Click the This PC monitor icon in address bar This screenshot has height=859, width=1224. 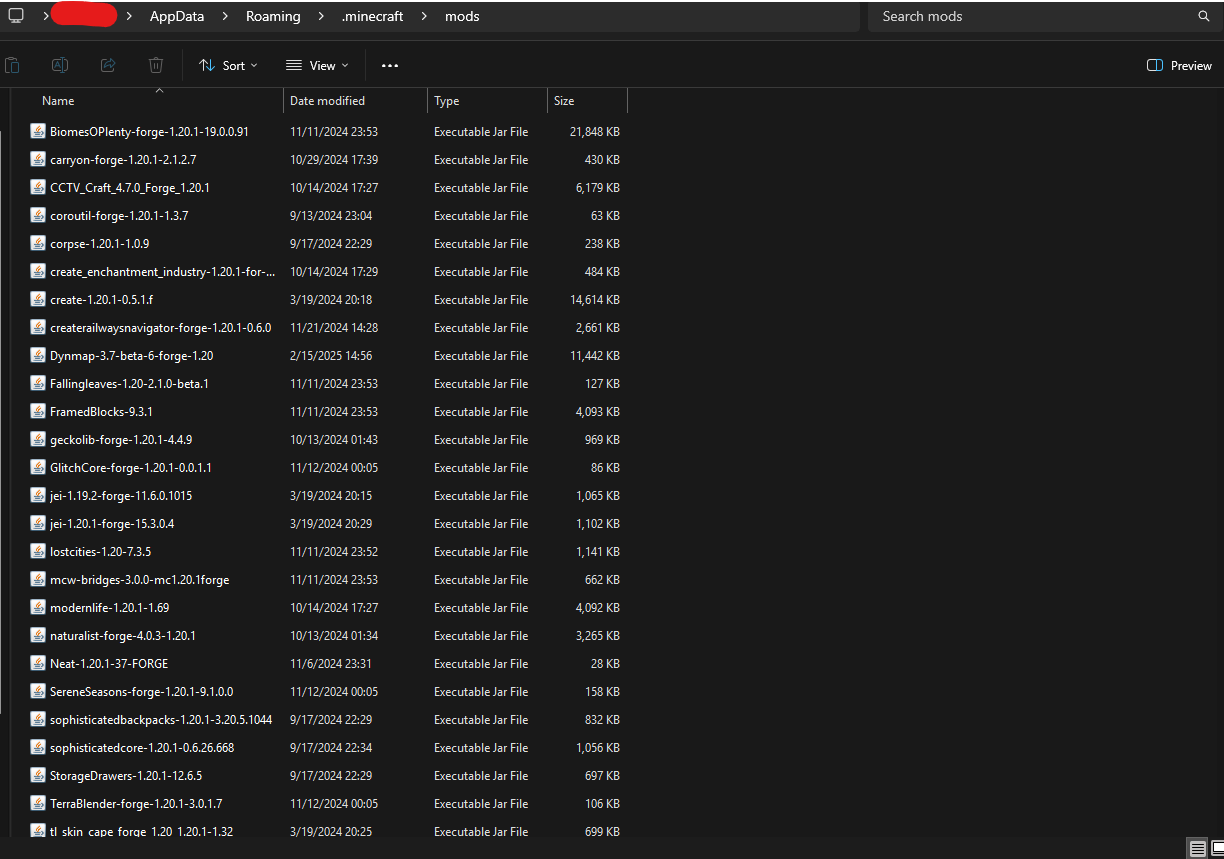point(16,16)
